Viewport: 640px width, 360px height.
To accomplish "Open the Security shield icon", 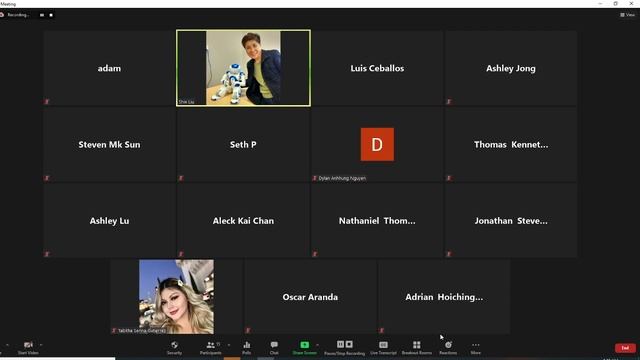I will coord(174,345).
